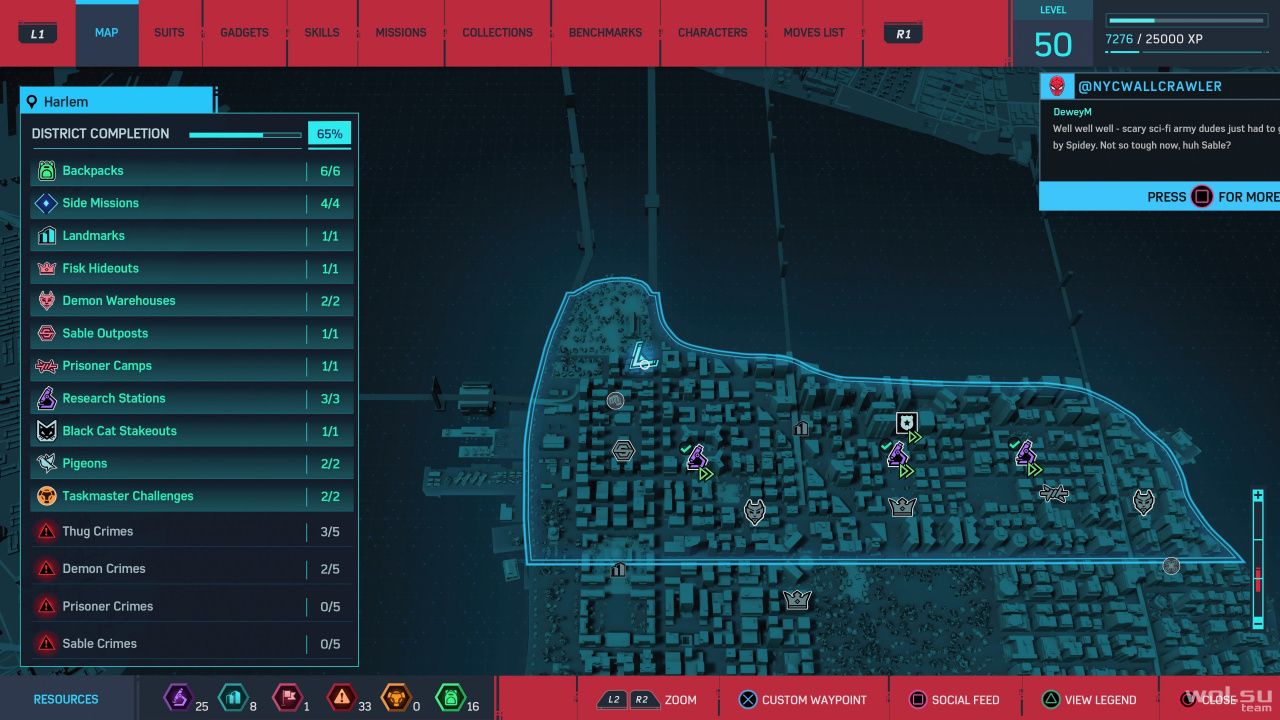Click the L1 previous-tab button

(x=38, y=34)
